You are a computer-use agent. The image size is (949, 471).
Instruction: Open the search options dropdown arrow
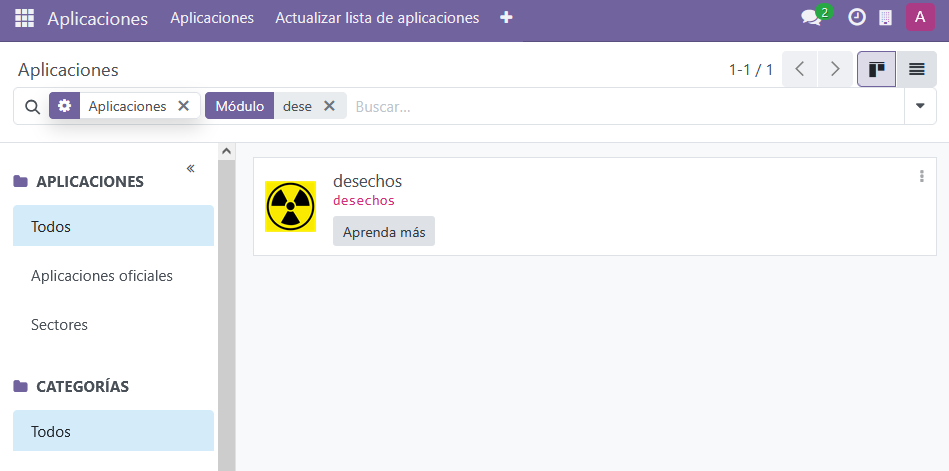pyautogui.click(x=920, y=106)
